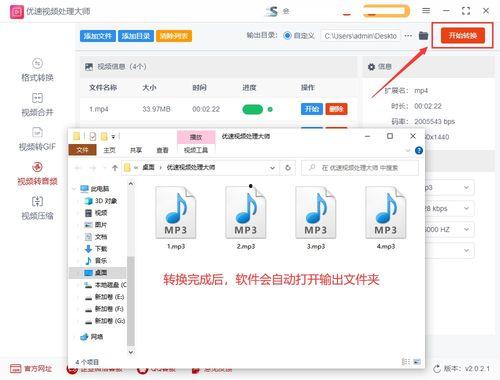Select 桌面 in Explorer tree
This screenshot has width=500, height=380.
pyautogui.click(x=96, y=273)
